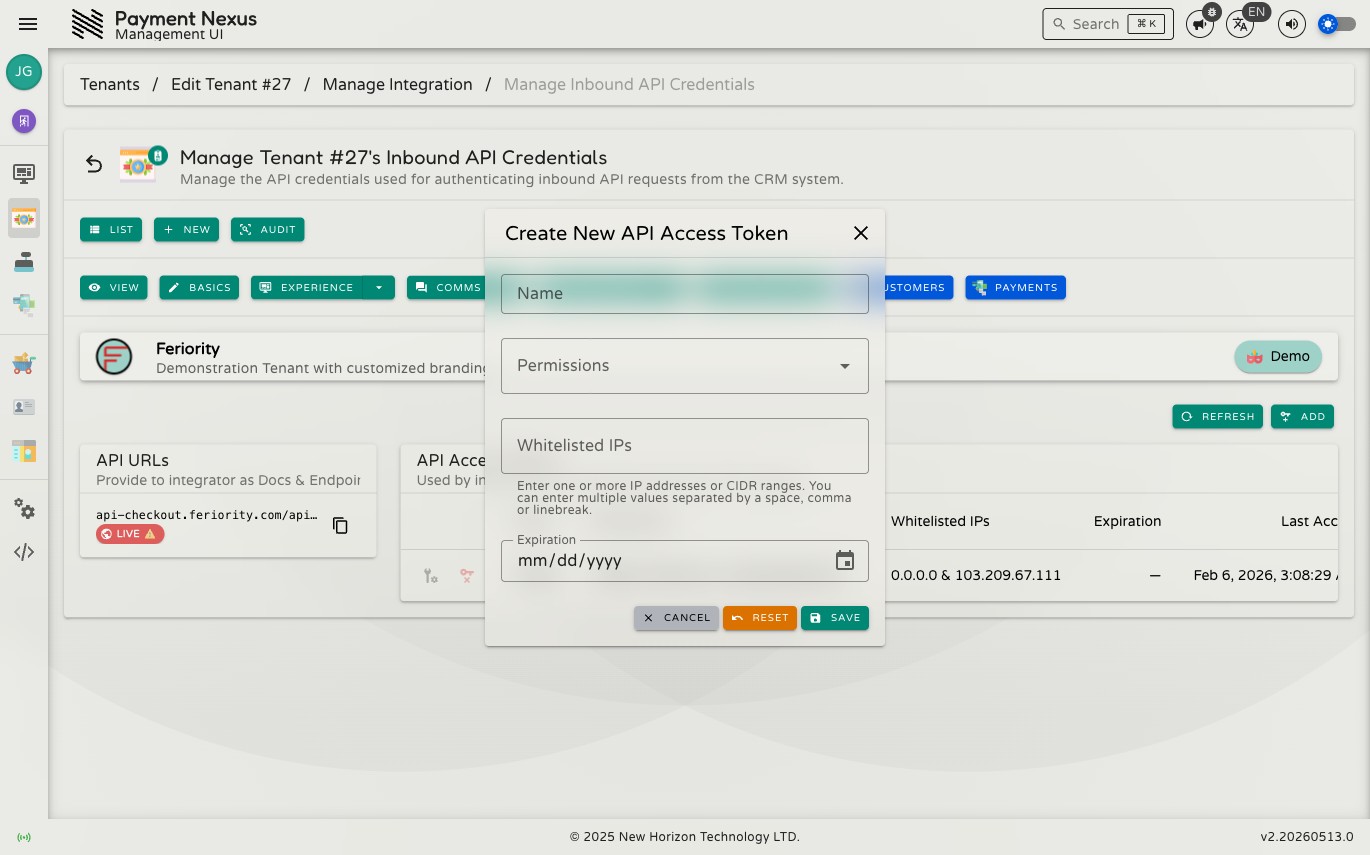Click the version v2.20260513.0 text
Viewport: 1370px width, 855px height.
coord(1306,837)
